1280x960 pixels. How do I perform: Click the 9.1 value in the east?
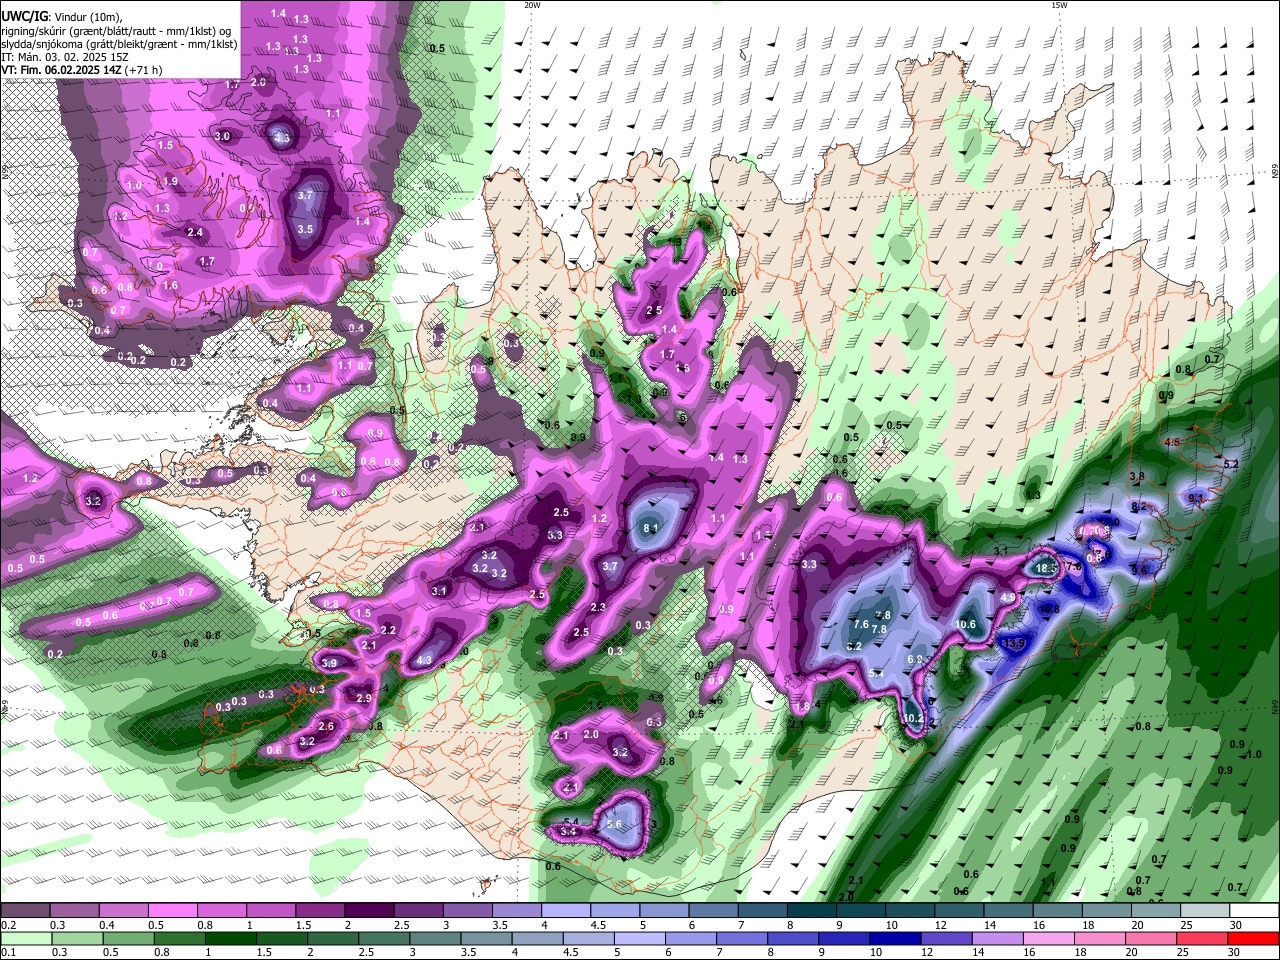click(x=1196, y=497)
